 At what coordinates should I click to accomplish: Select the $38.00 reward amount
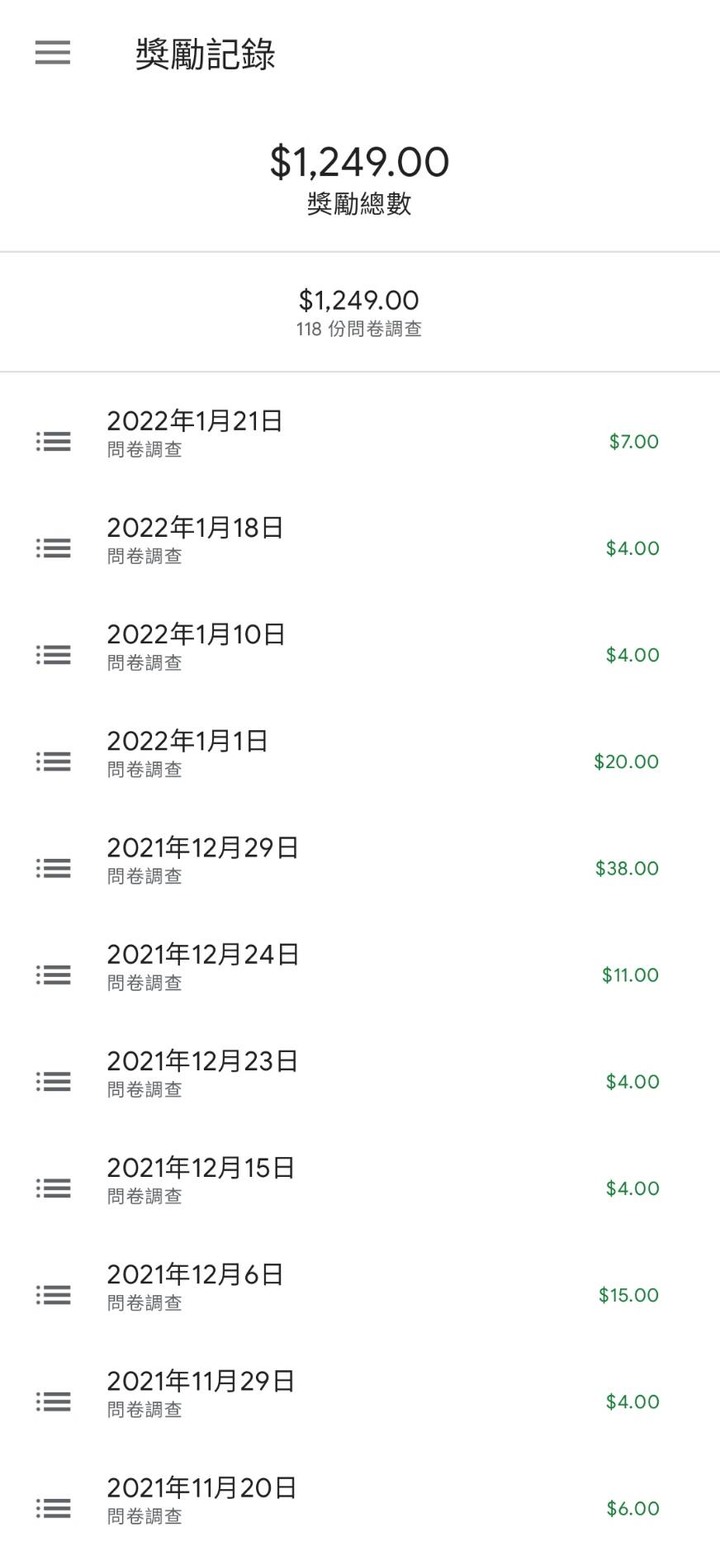tap(627, 868)
